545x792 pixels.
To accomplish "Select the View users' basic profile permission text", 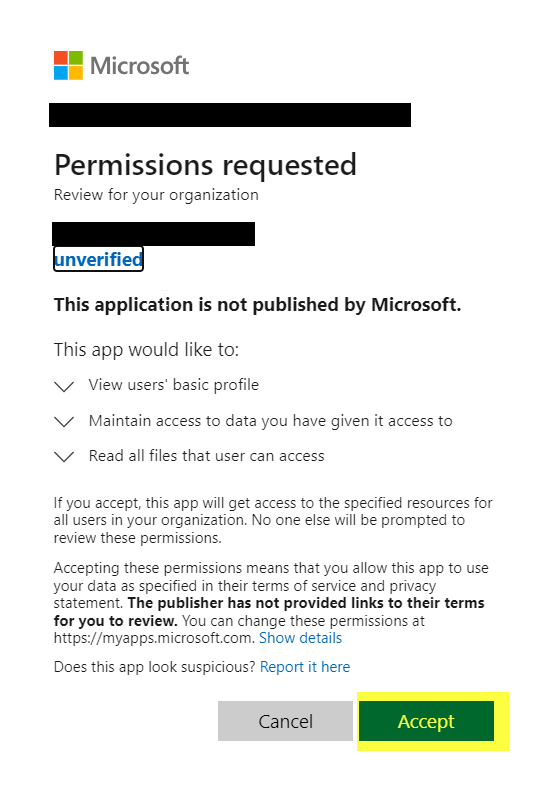I will pos(174,385).
